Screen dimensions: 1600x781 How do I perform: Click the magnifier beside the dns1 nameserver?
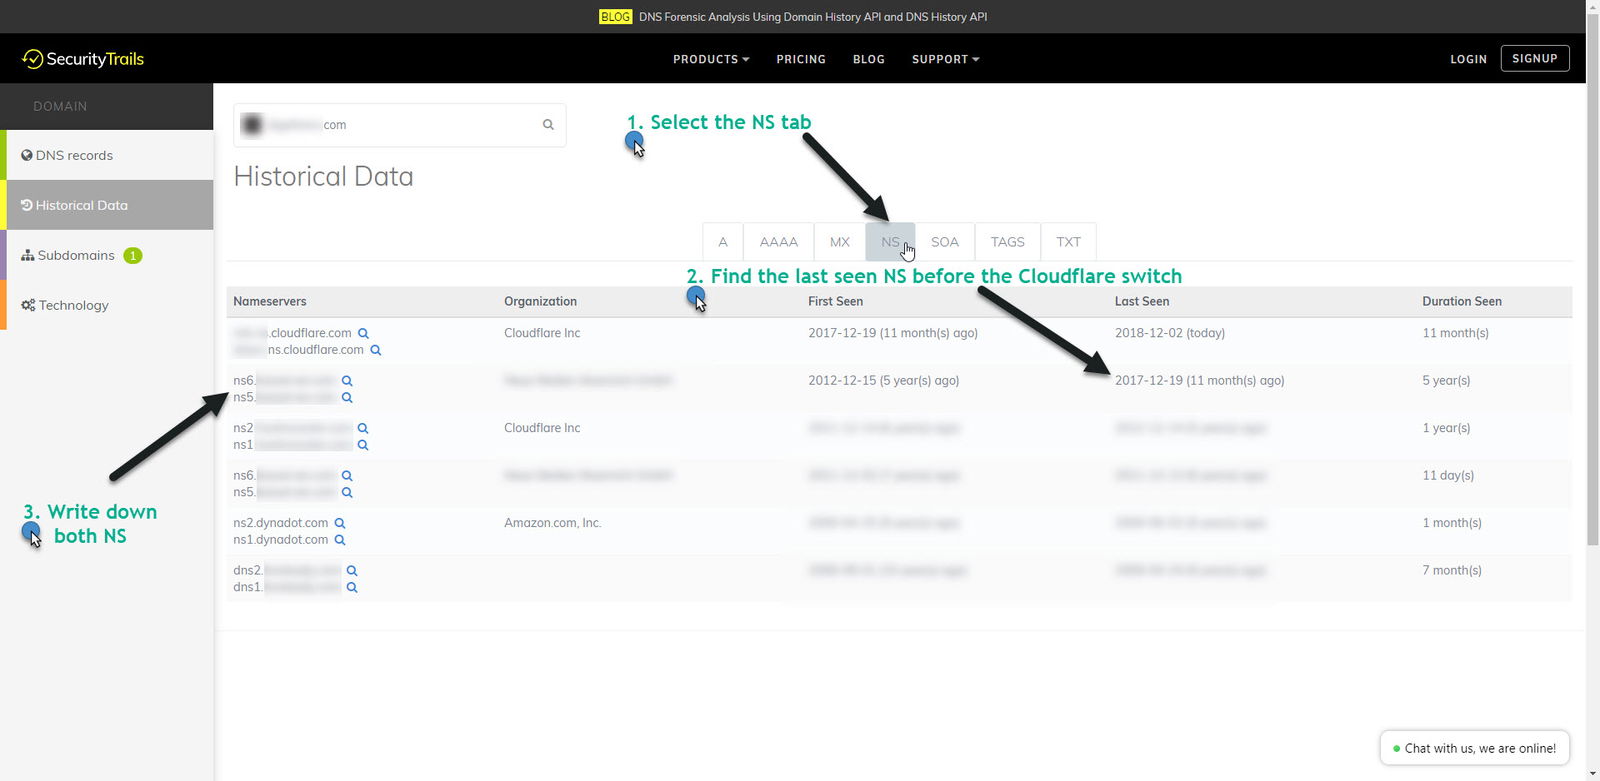tap(352, 588)
